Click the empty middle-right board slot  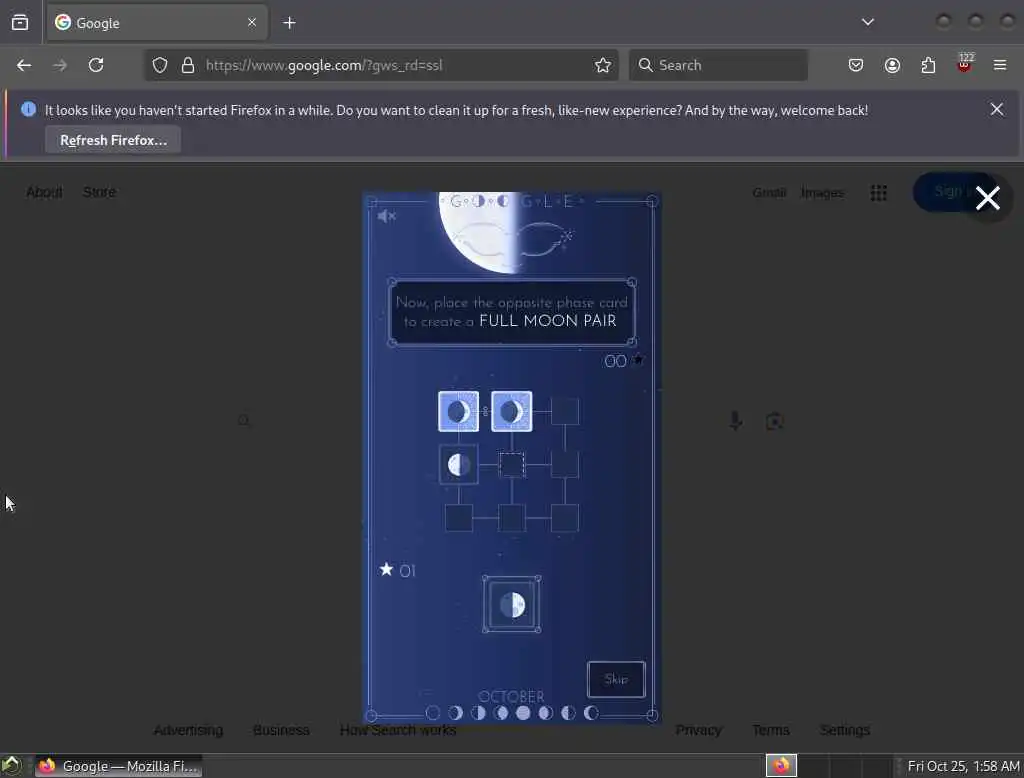tap(565, 464)
